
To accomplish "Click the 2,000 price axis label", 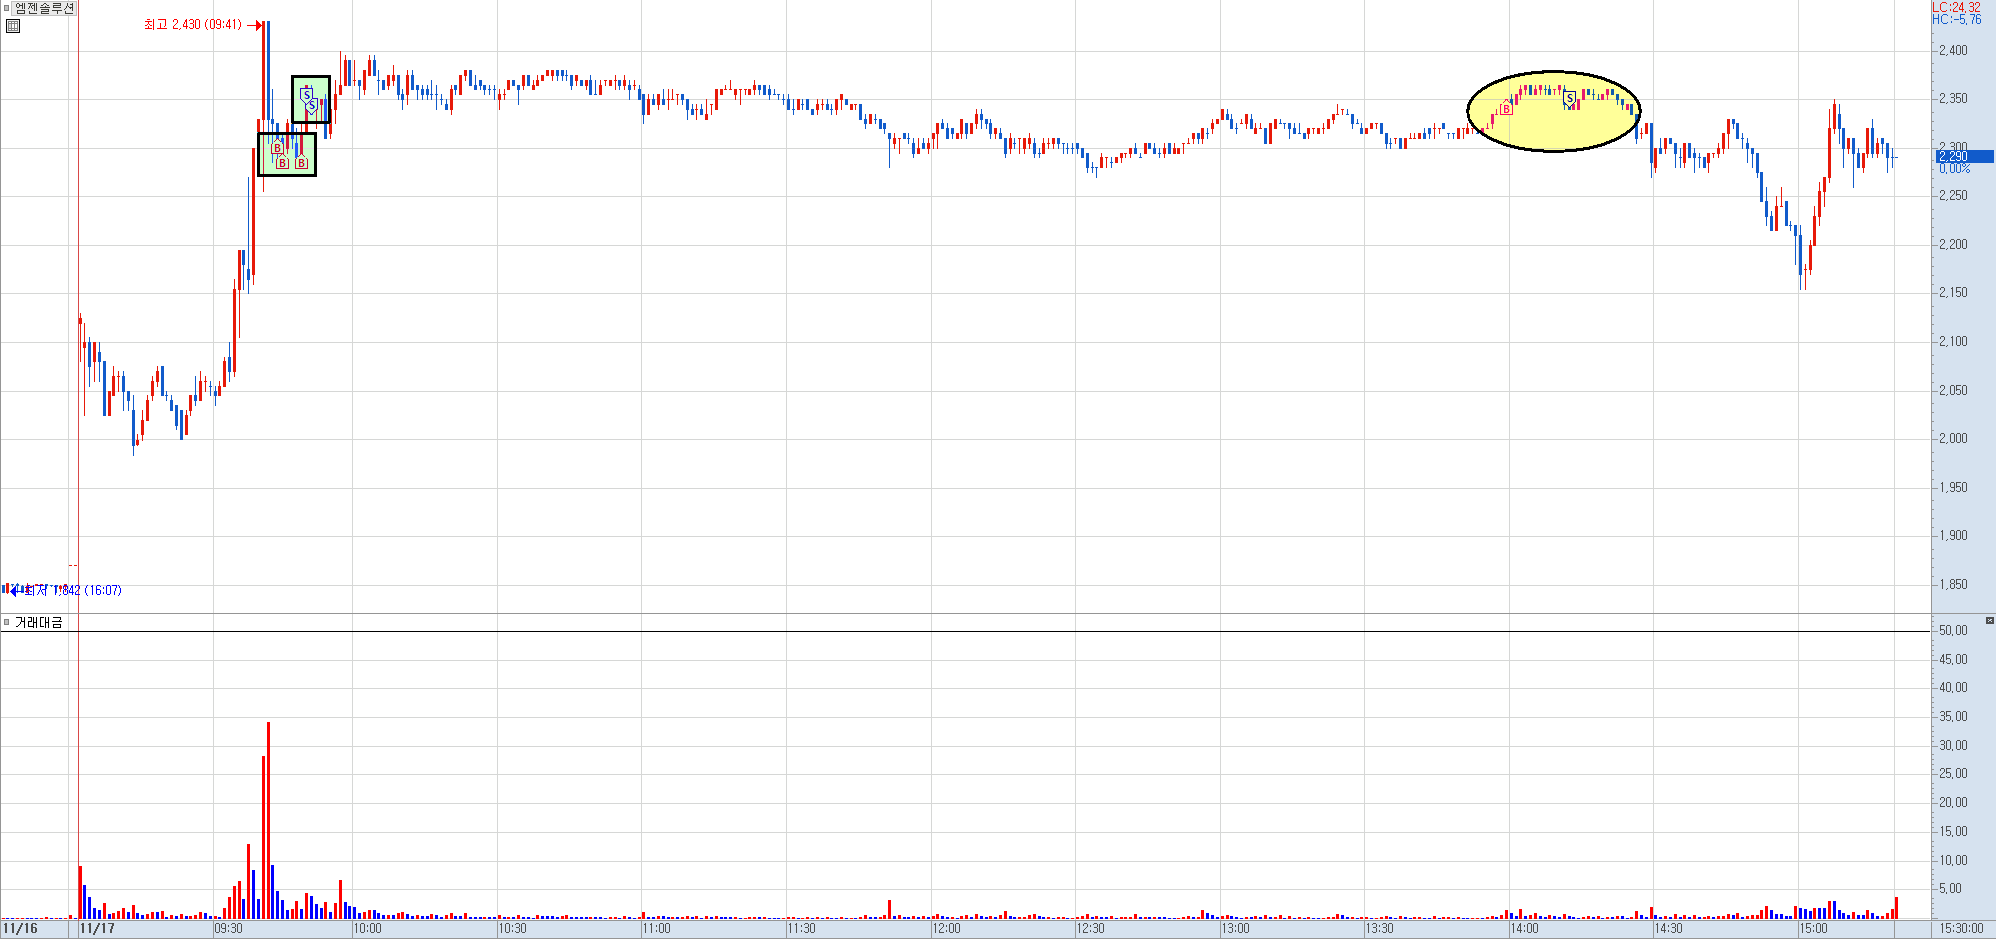I will [1953, 439].
